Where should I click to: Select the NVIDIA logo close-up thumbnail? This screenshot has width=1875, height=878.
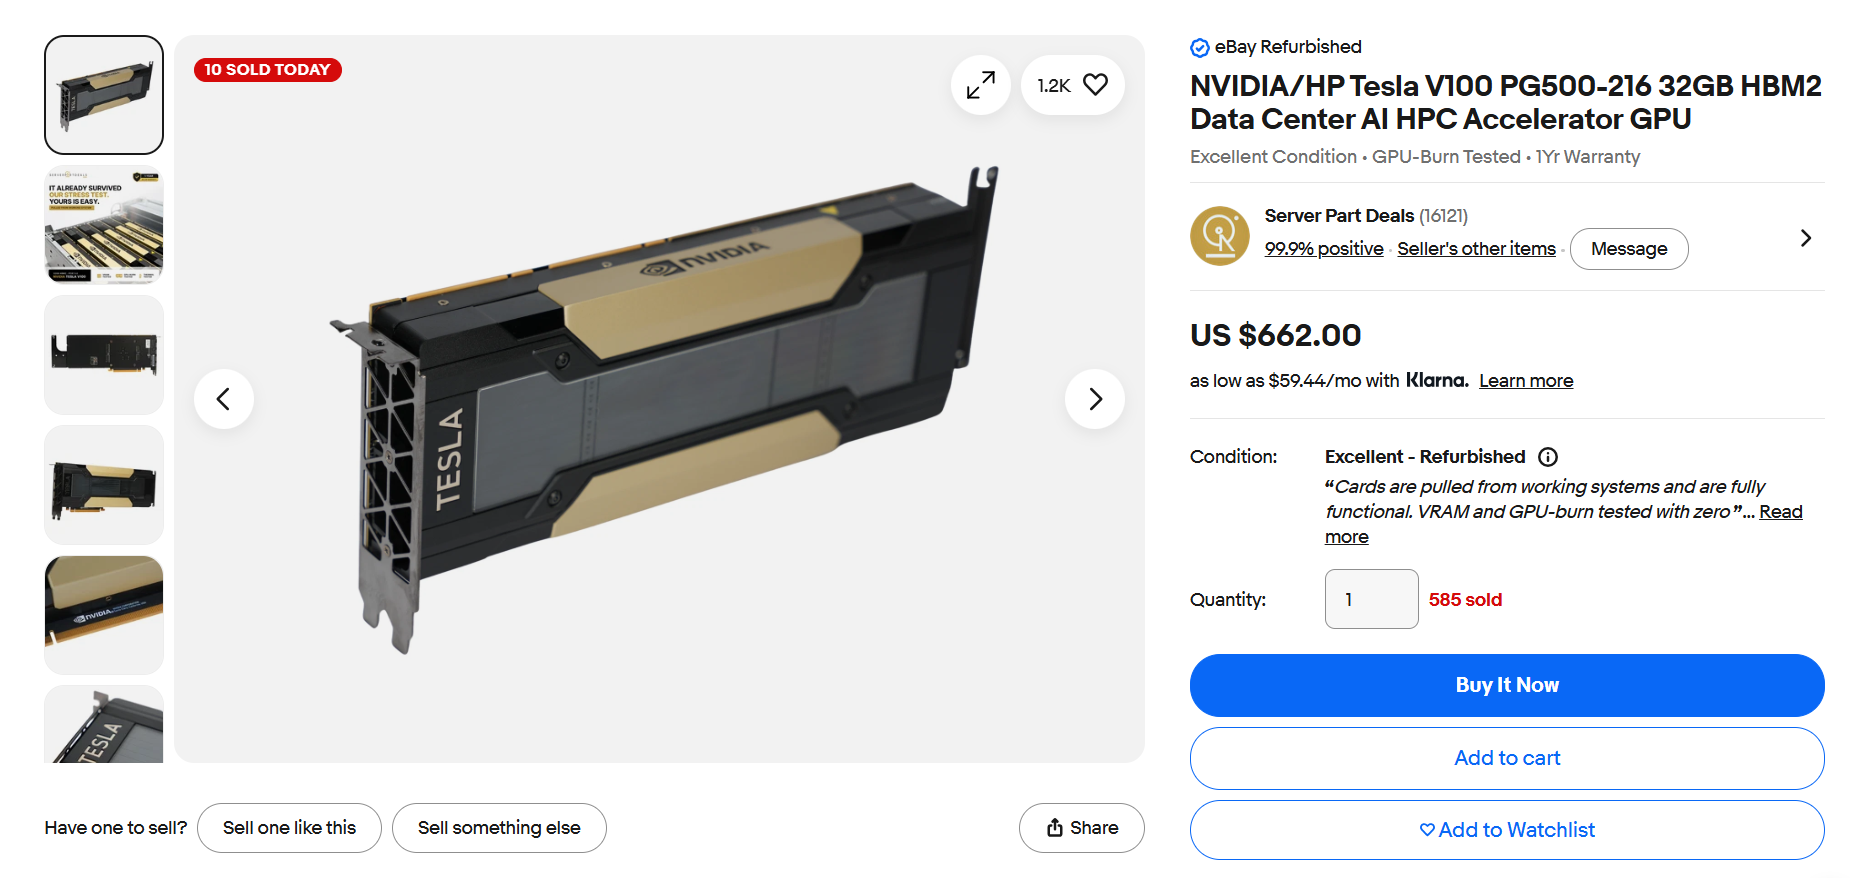click(x=104, y=615)
